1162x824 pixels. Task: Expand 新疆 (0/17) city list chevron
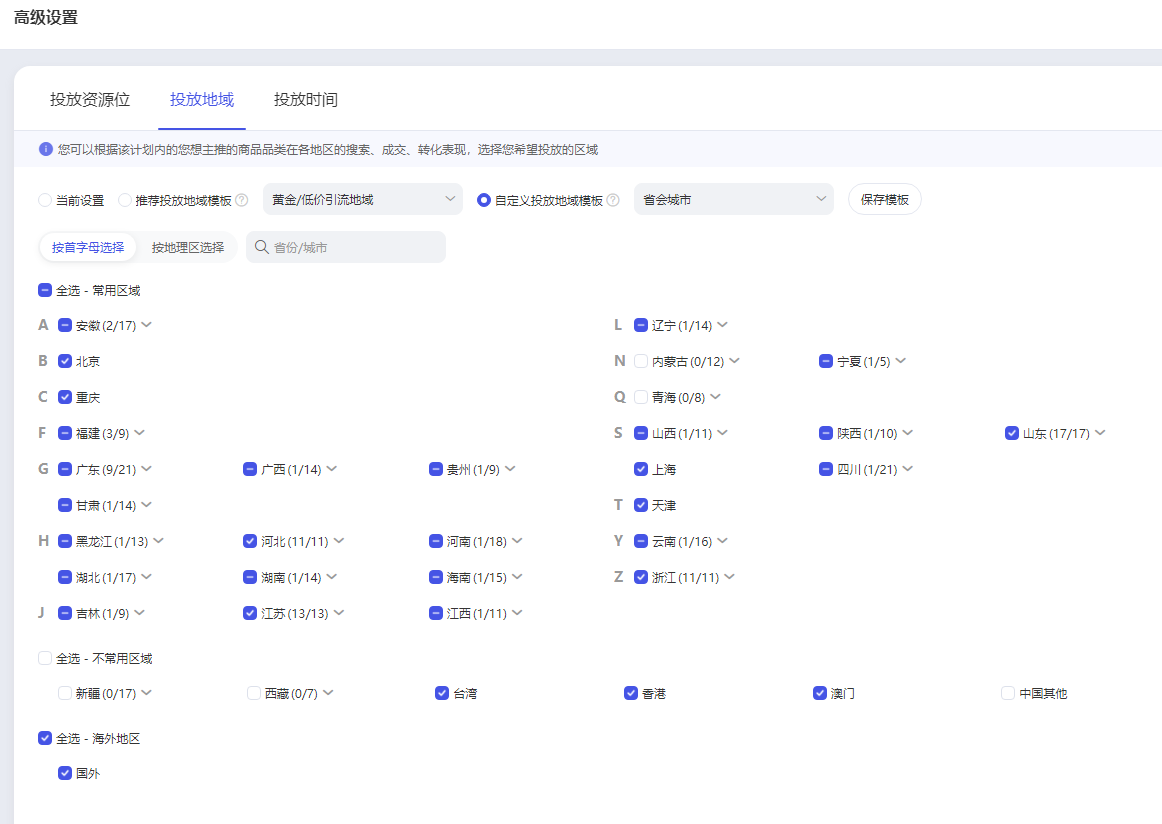[x=146, y=693]
